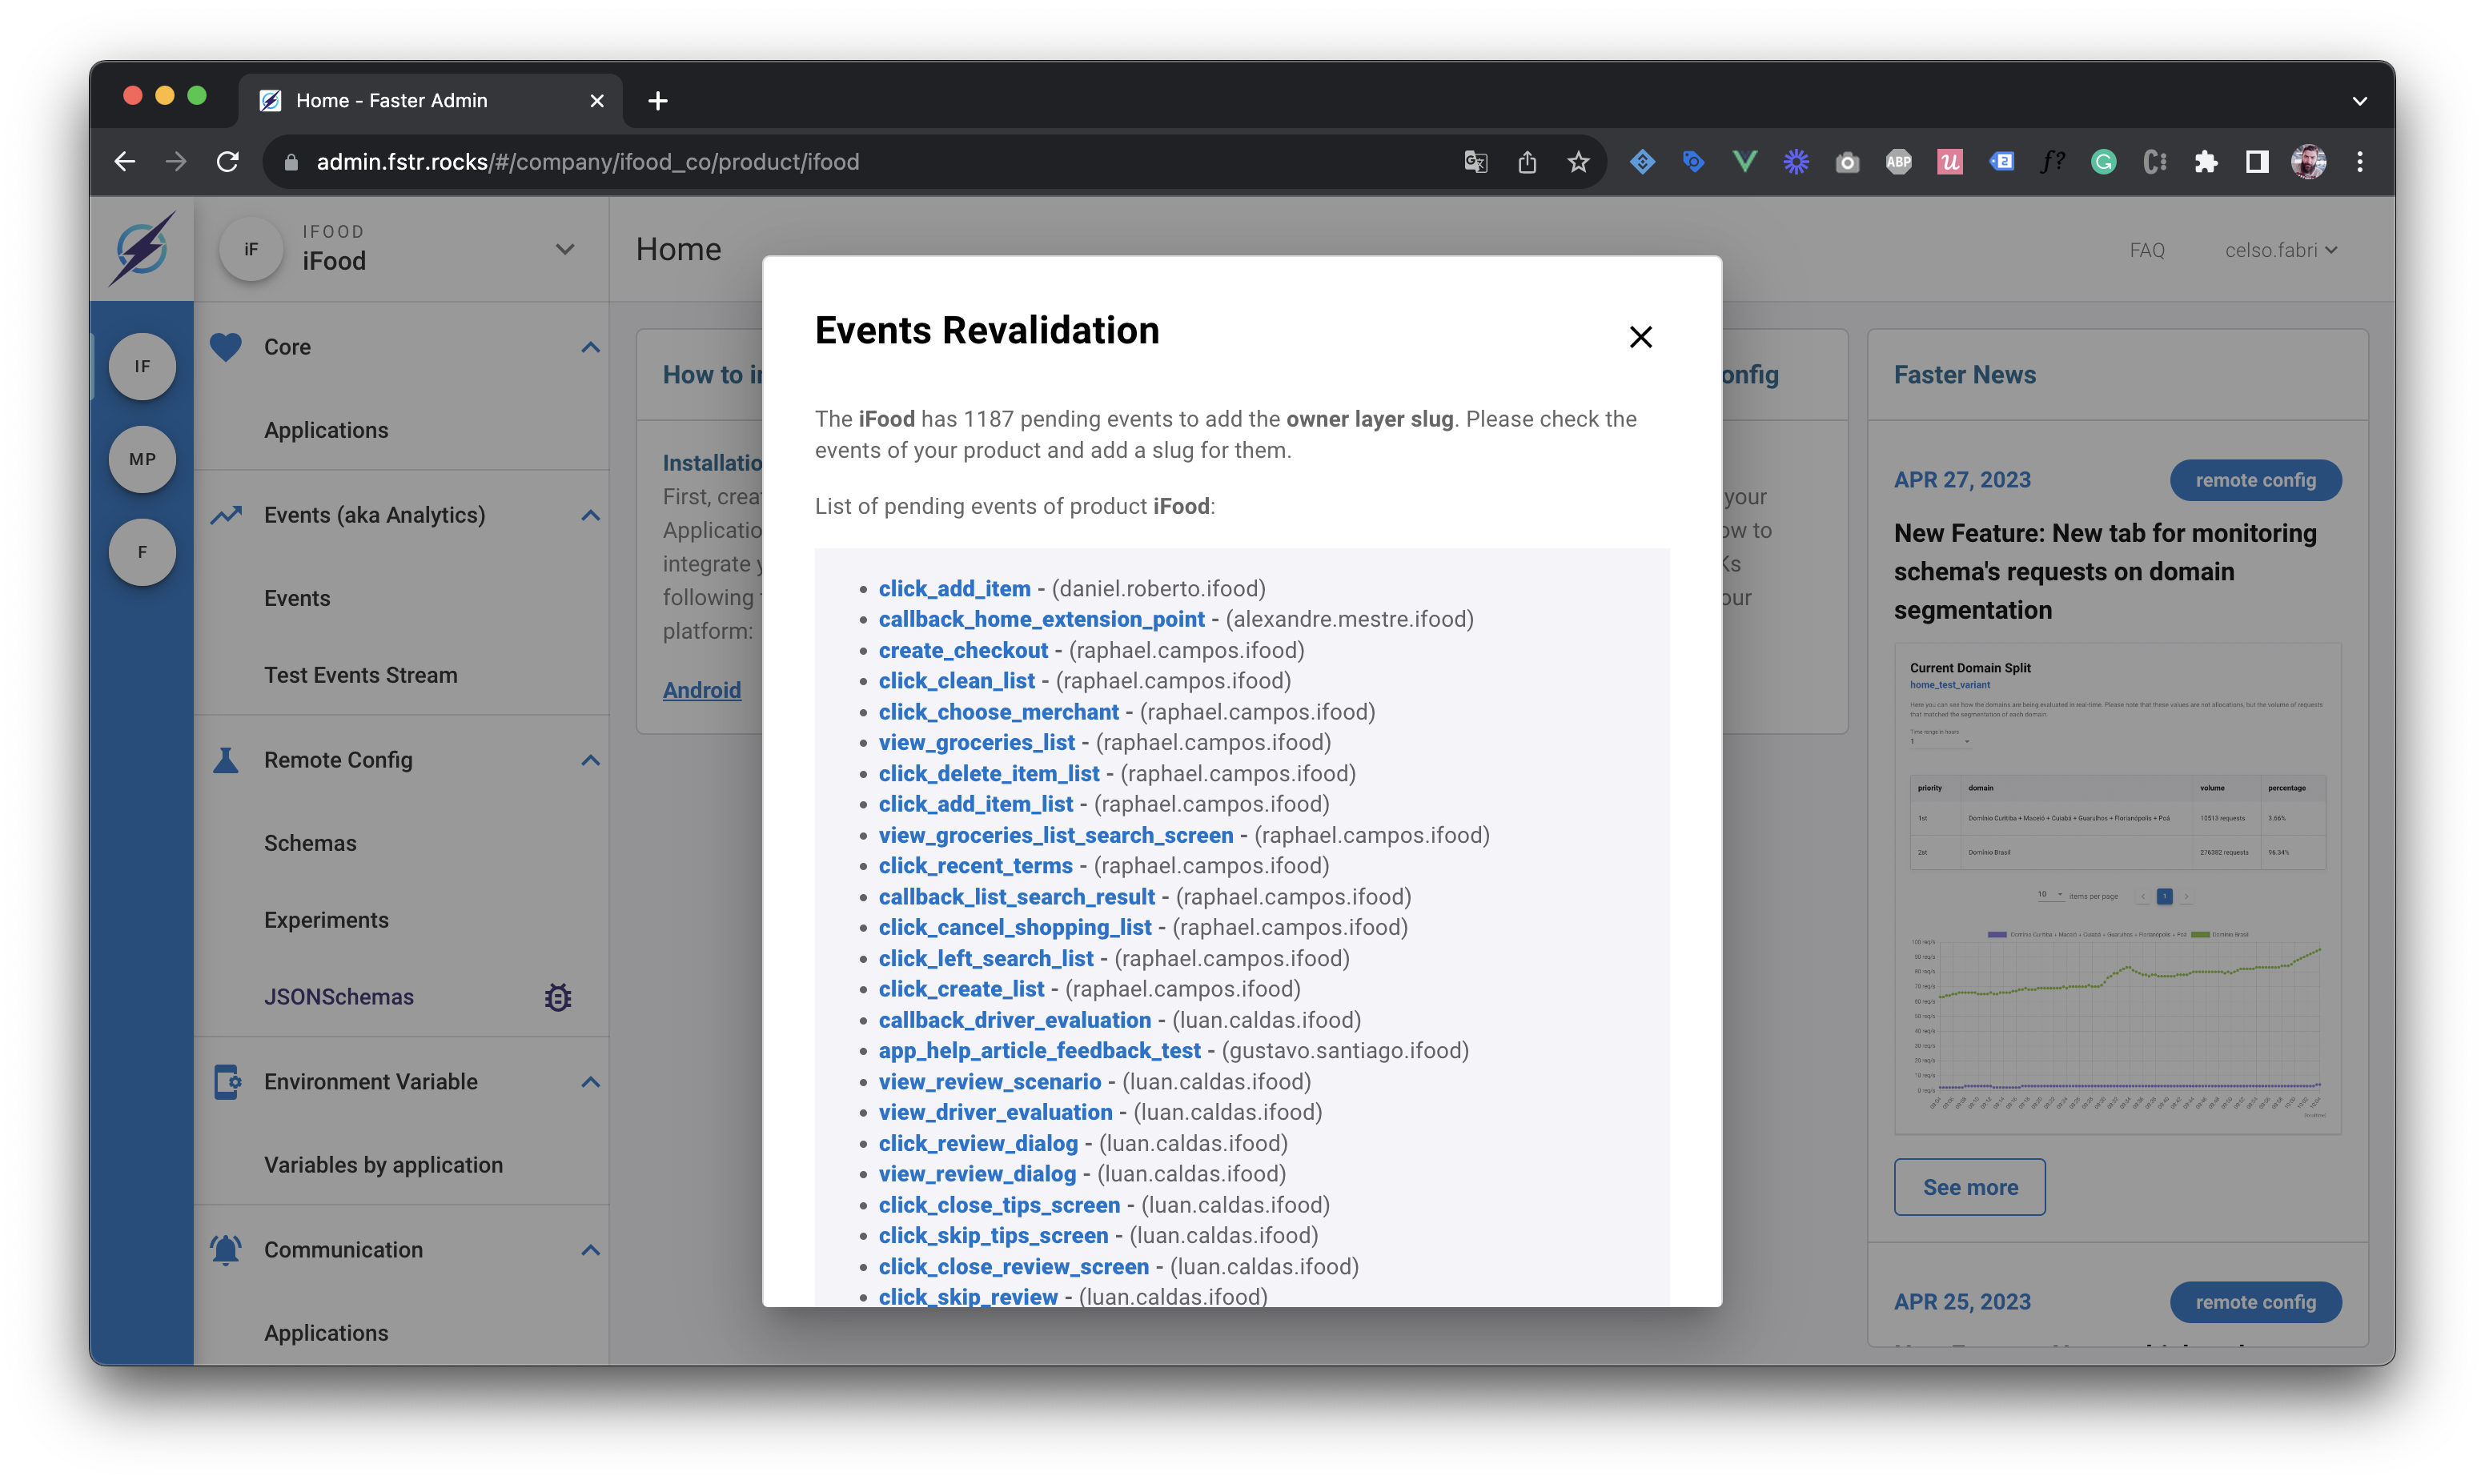Click the Adblock Plus extension icon
This screenshot has height=1484, width=2485.
(x=1899, y=162)
